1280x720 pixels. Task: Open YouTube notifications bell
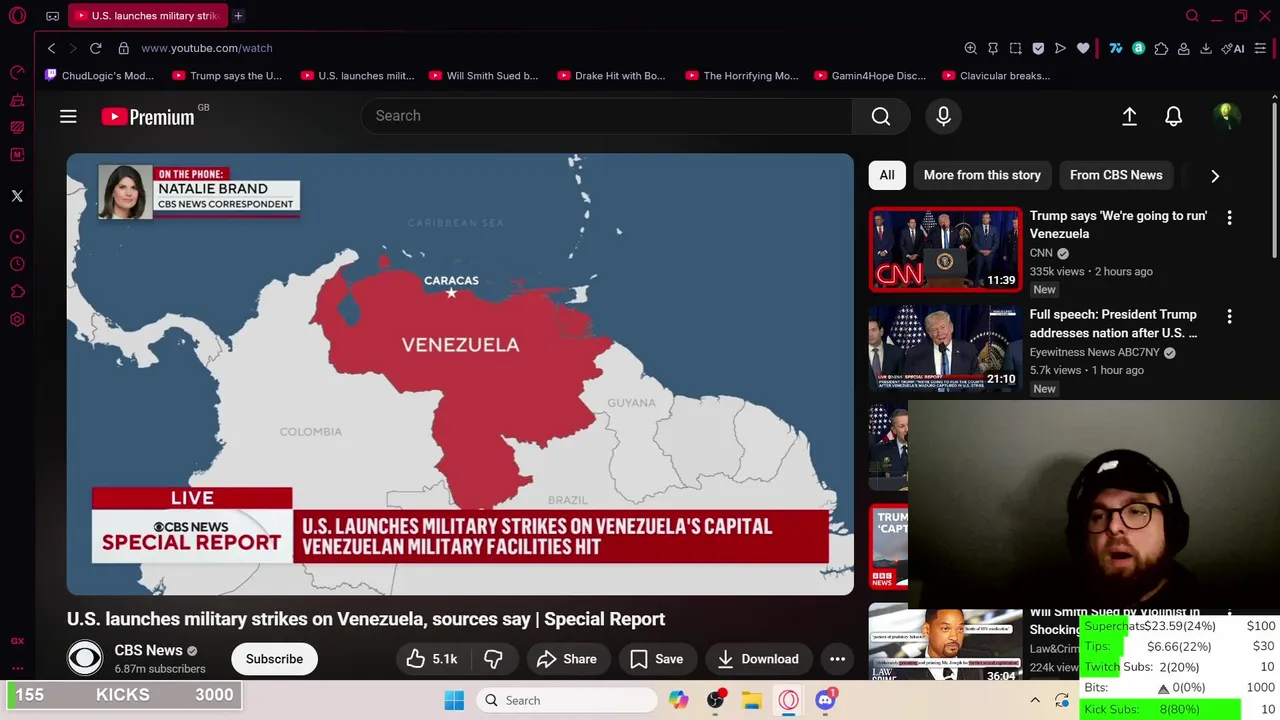(1174, 116)
